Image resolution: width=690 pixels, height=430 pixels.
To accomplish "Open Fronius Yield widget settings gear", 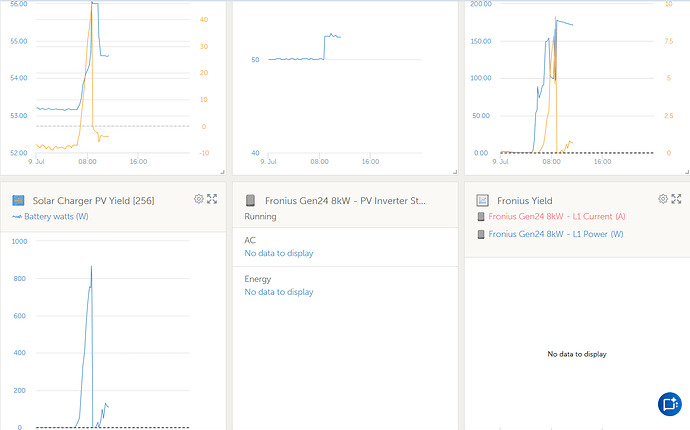I will [663, 200].
